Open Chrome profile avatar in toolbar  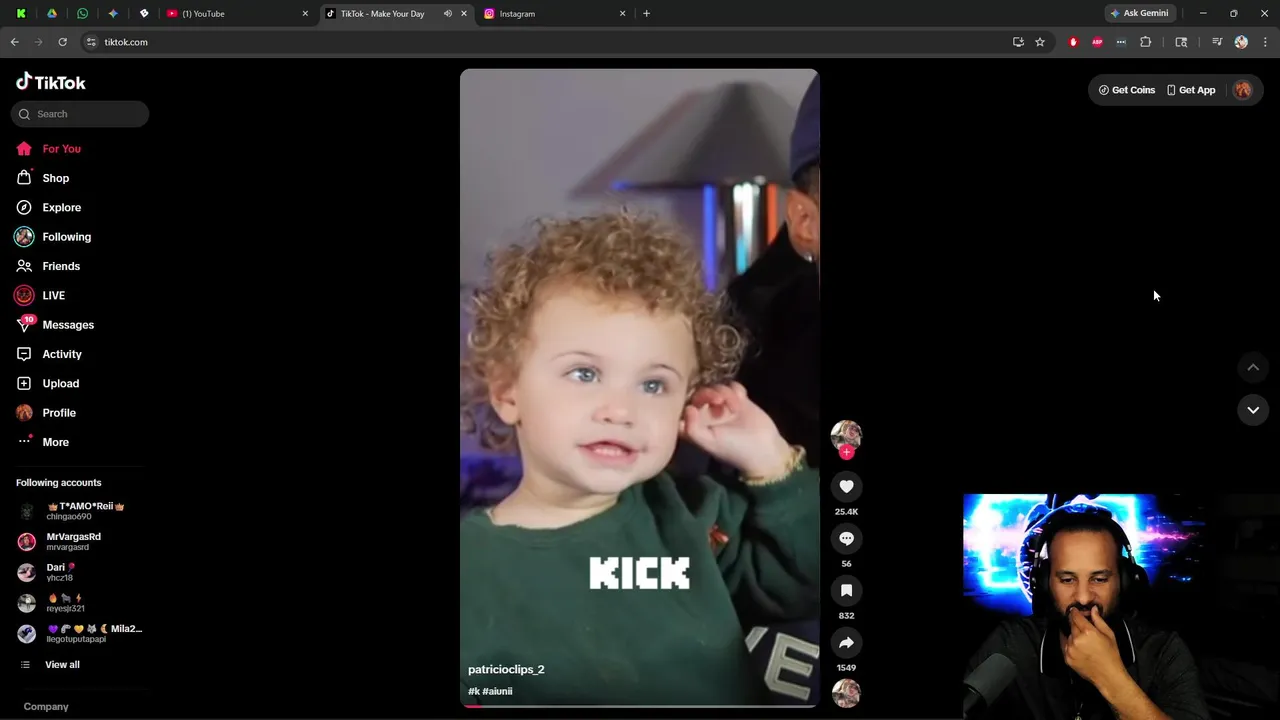[x=1241, y=42]
